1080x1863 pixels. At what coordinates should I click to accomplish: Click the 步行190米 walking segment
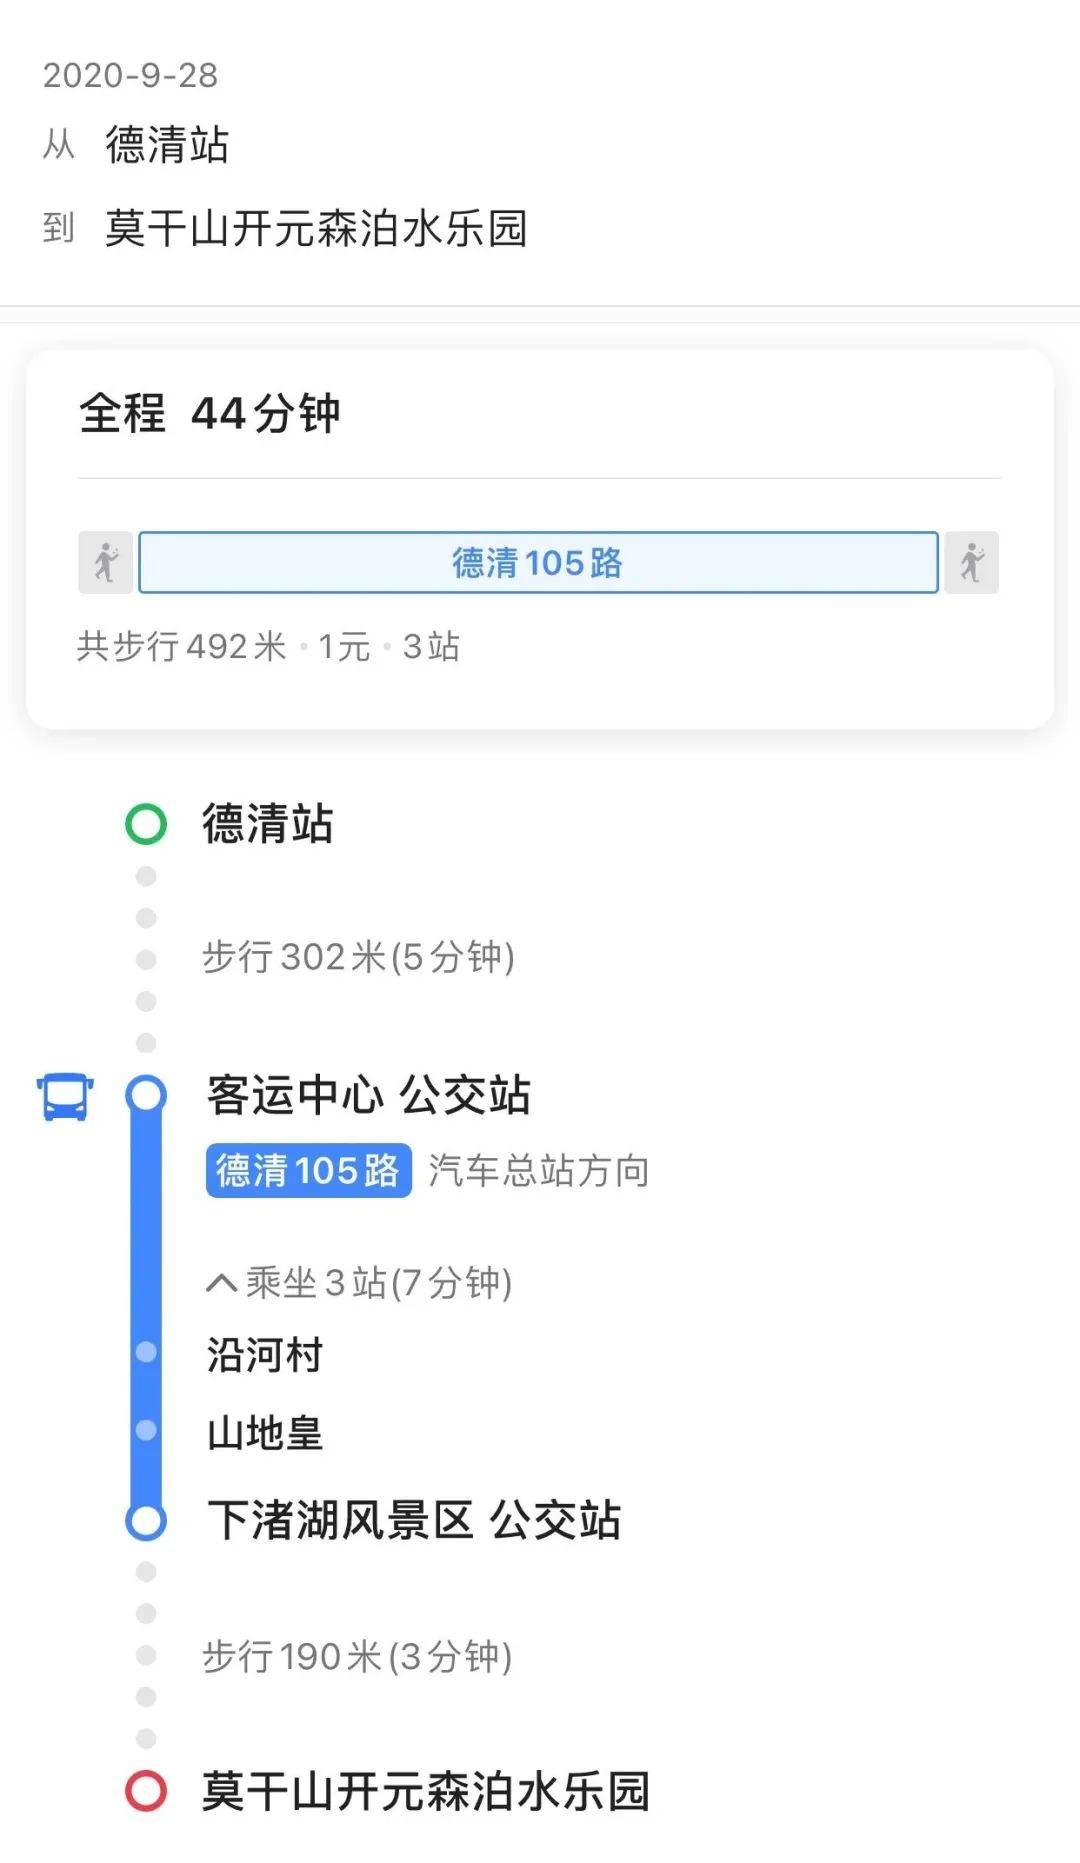click(x=357, y=1657)
